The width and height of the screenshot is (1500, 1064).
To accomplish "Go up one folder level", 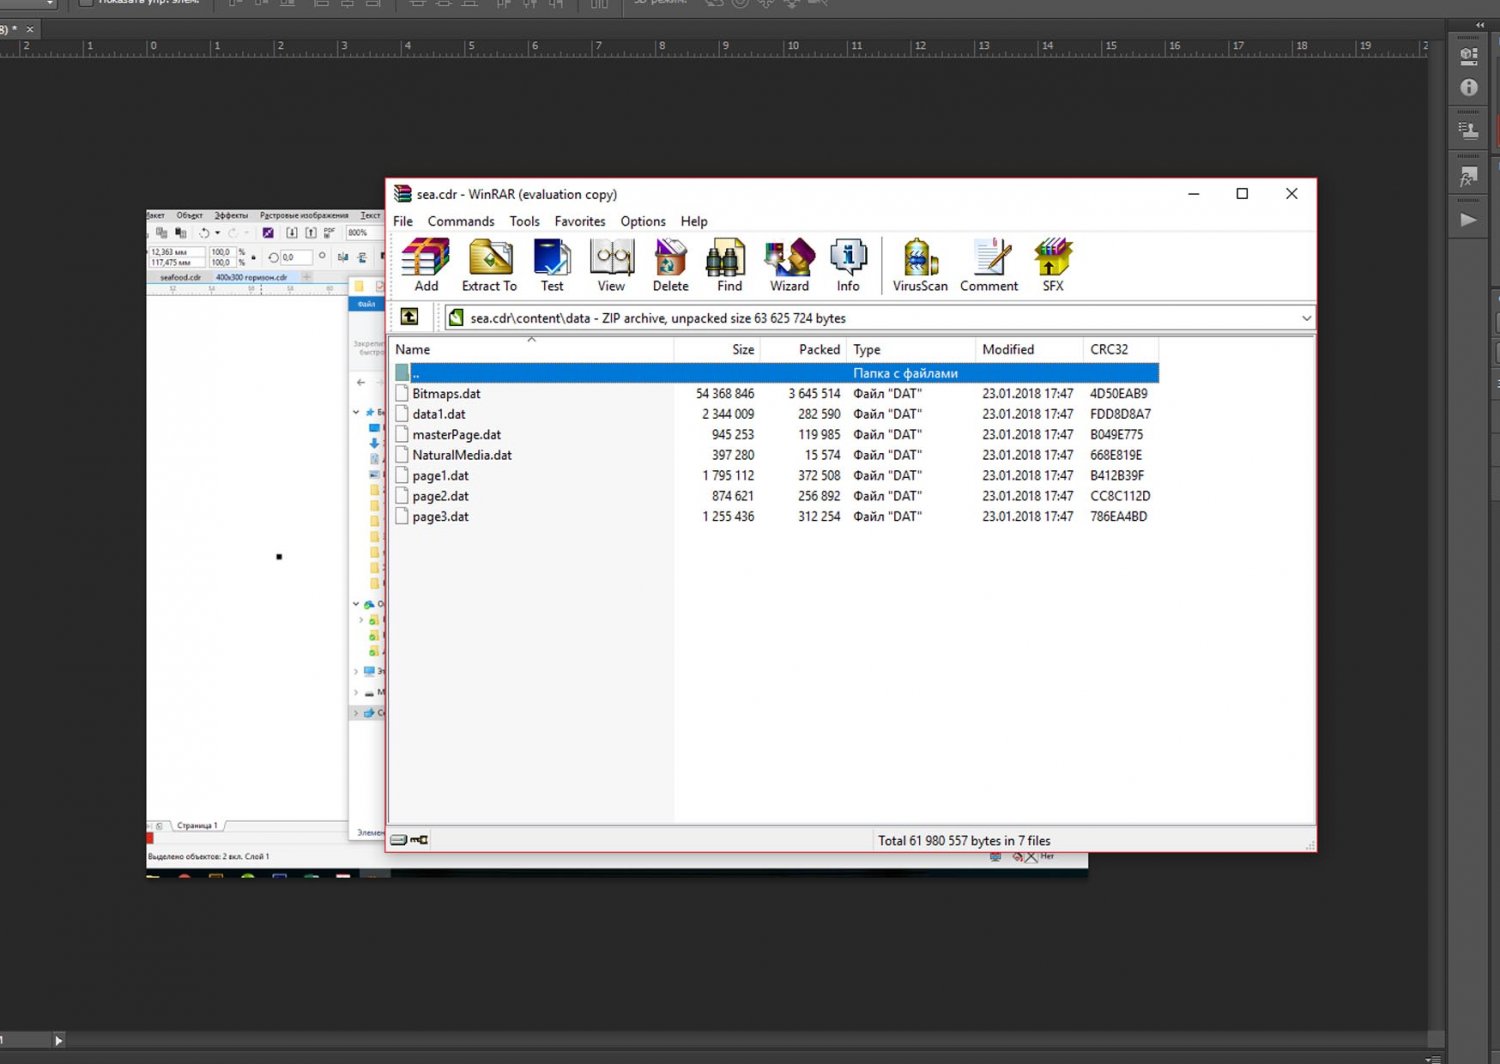I will tap(410, 317).
